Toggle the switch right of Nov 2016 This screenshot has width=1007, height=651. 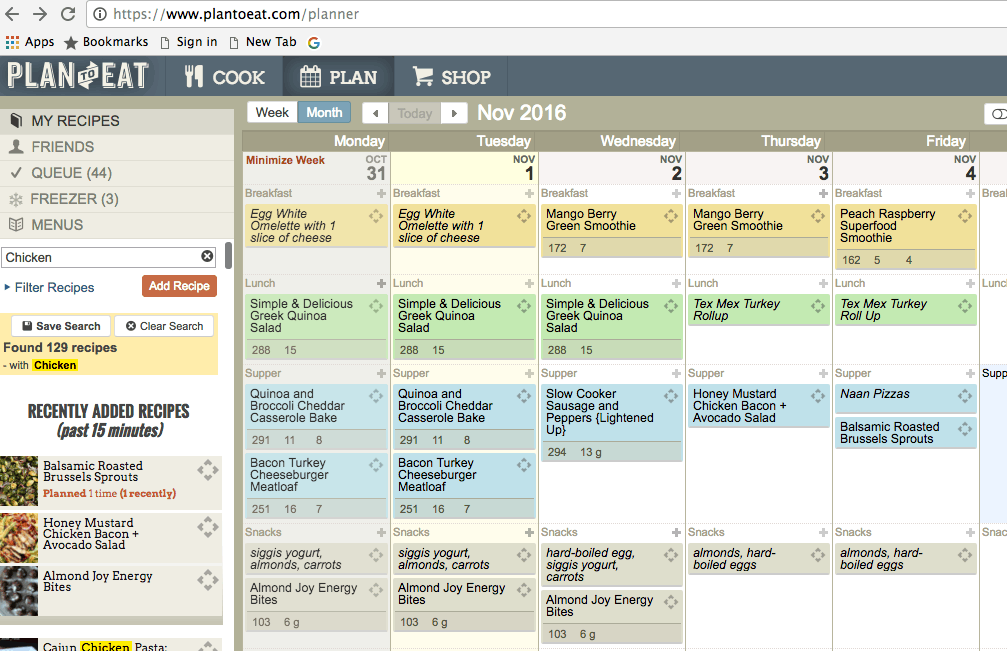tap(996, 114)
